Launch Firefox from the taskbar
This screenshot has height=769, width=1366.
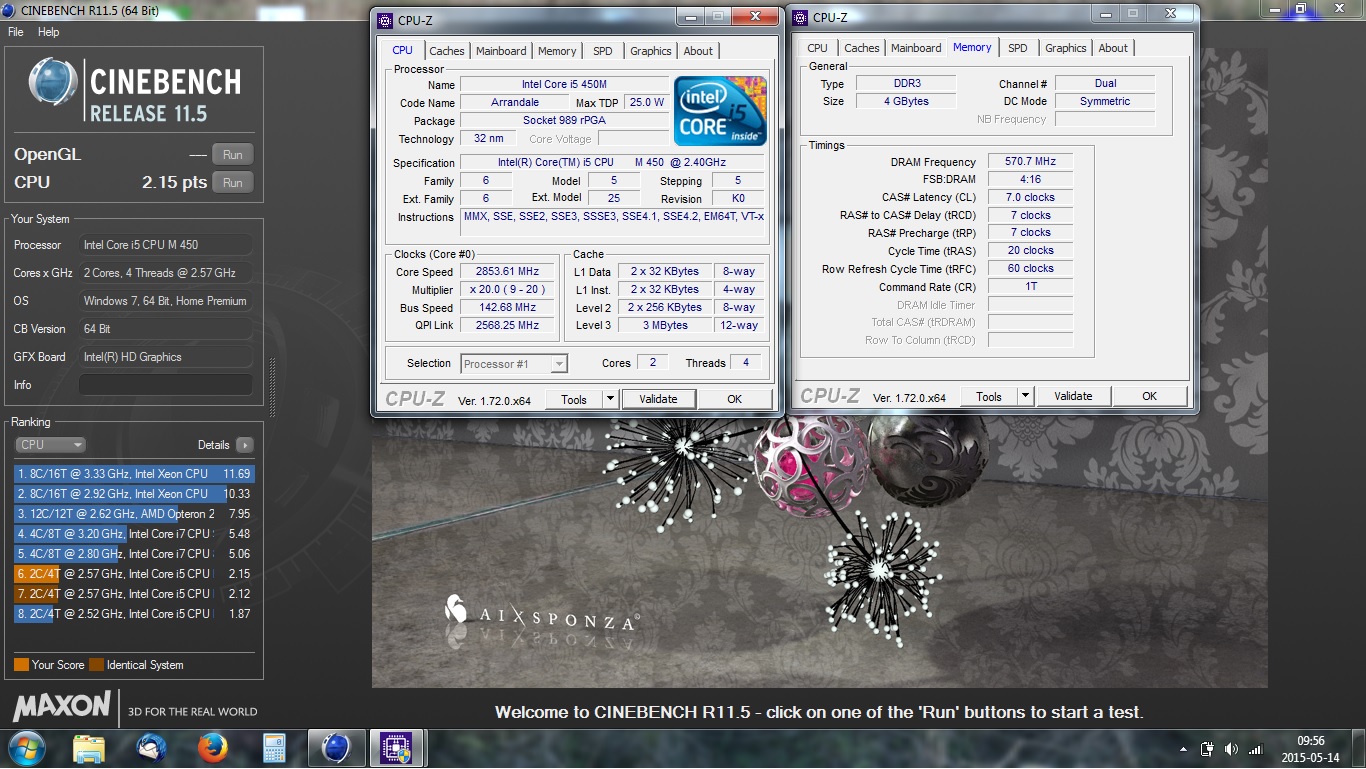click(212, 748)
